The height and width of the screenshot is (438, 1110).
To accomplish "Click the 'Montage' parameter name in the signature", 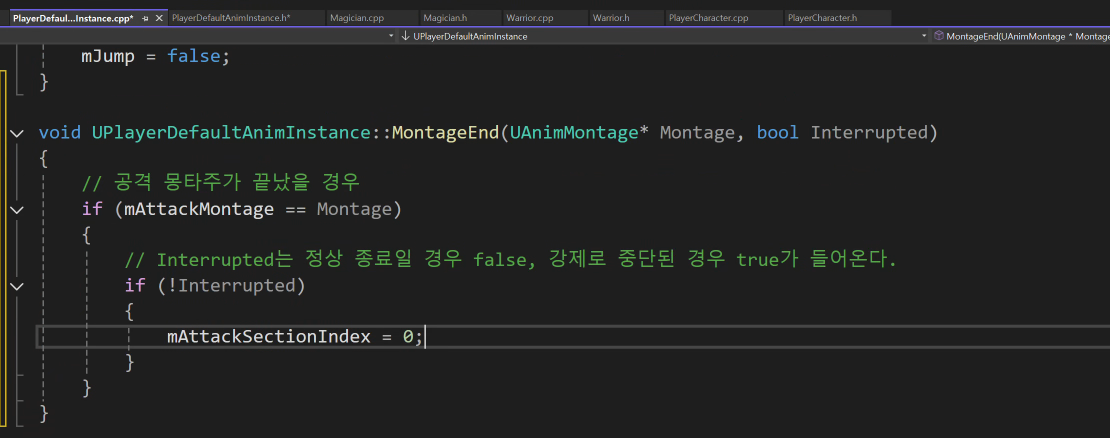I will click(698, 132).
